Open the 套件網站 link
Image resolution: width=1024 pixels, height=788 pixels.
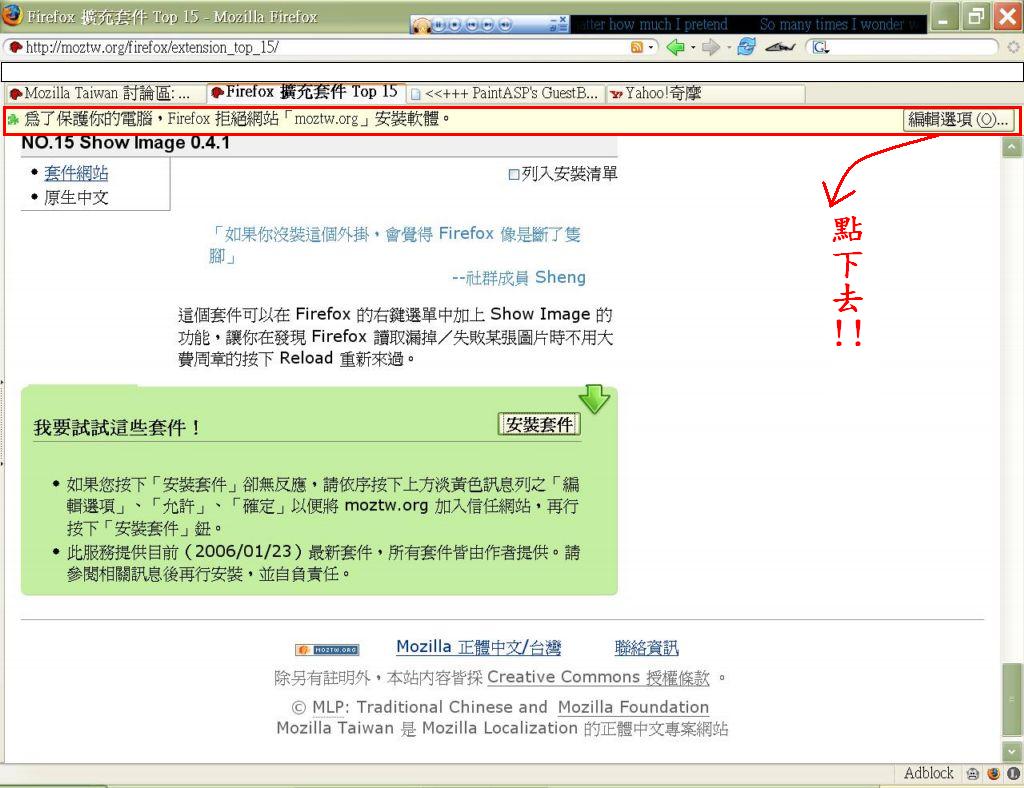tap(76, 173)
